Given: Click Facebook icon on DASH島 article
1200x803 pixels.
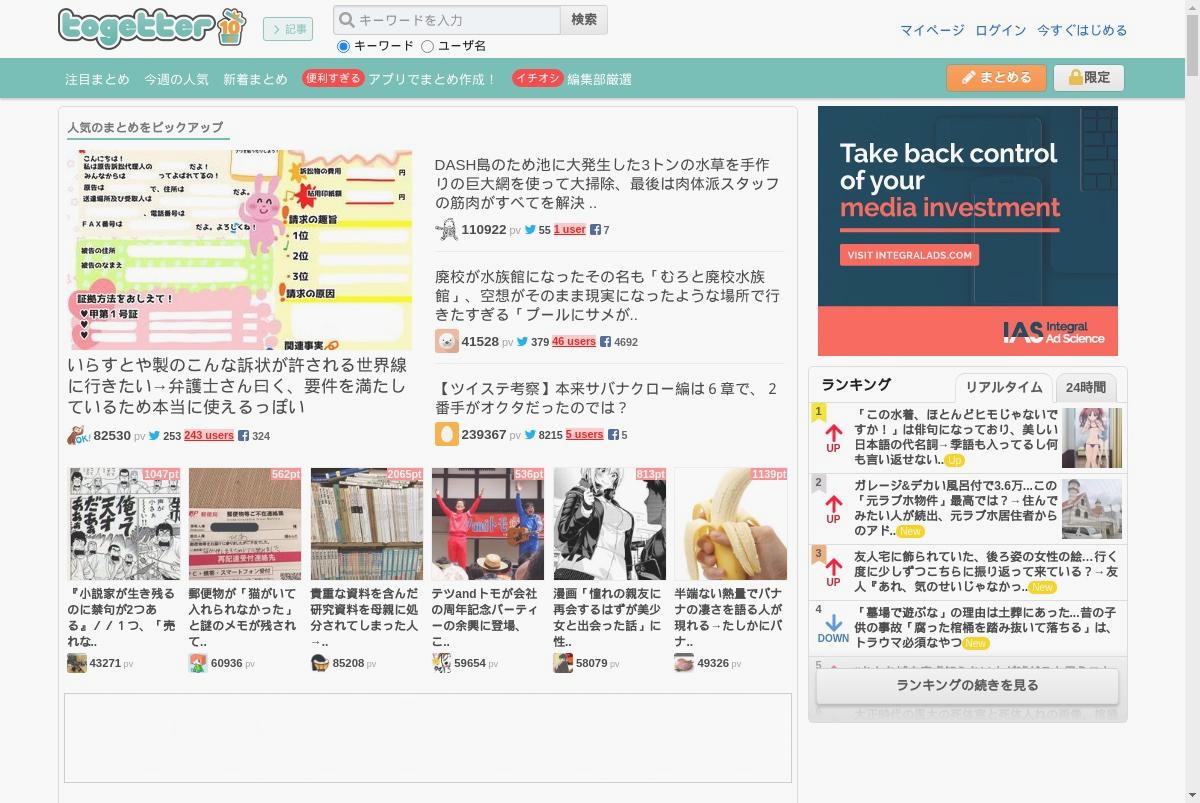Looking at the screenshot, I should click(x=595, y=230).
